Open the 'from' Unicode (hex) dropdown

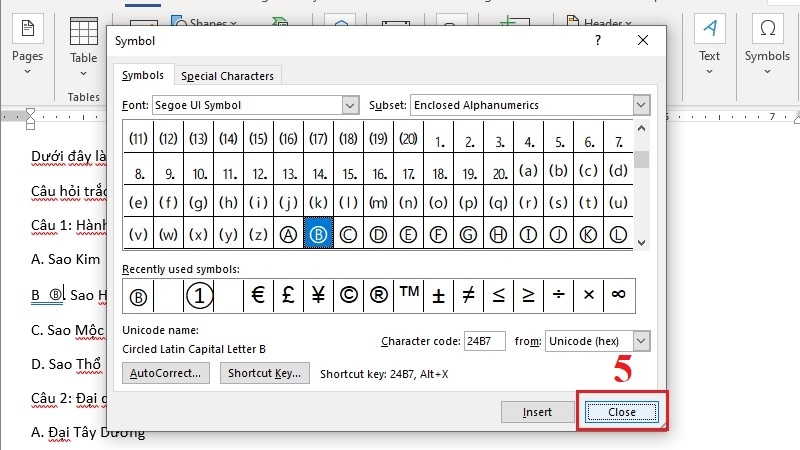coord(641,341)
